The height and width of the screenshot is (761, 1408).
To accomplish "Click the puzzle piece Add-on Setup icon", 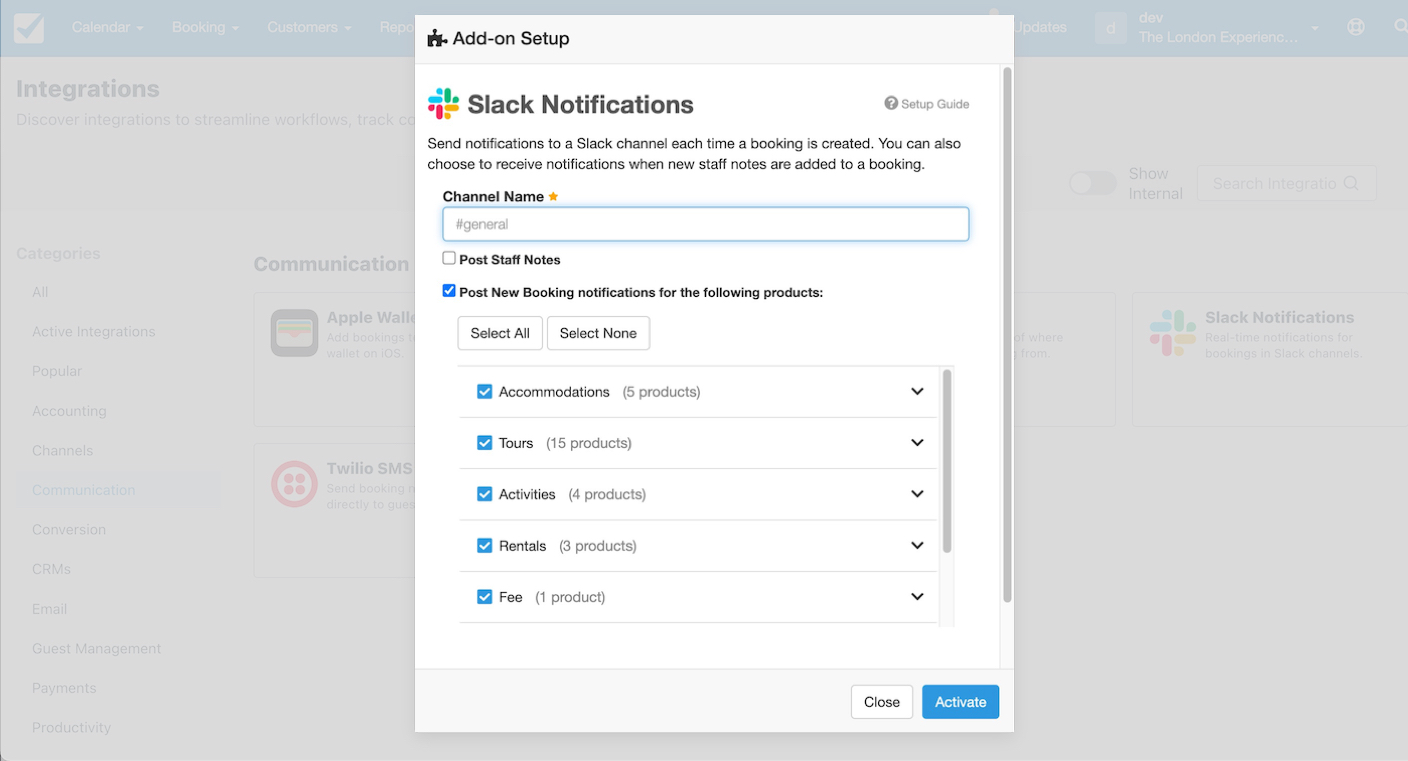I will pos(437,39).
